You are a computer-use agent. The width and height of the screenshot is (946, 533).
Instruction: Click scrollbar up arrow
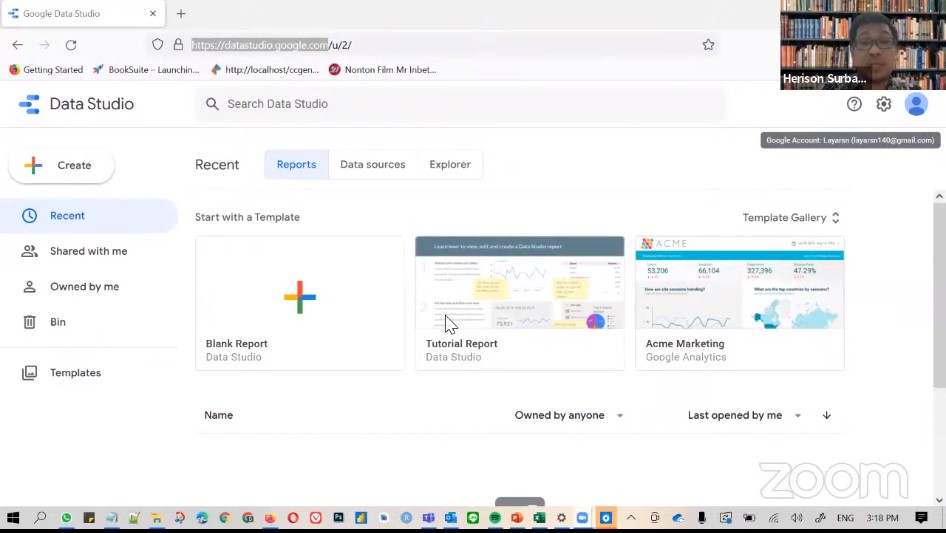point(939,196)
